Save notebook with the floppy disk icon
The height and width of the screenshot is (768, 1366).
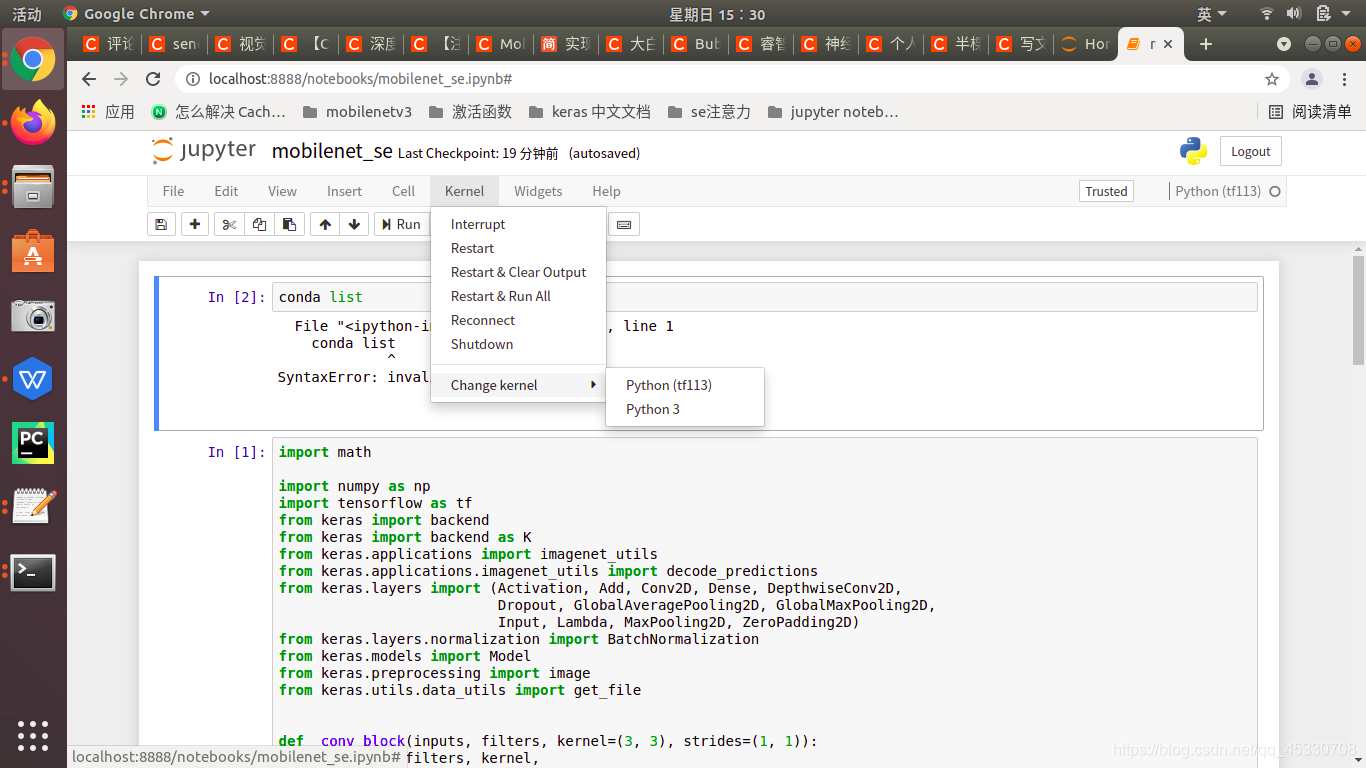(x=160, y=224)
